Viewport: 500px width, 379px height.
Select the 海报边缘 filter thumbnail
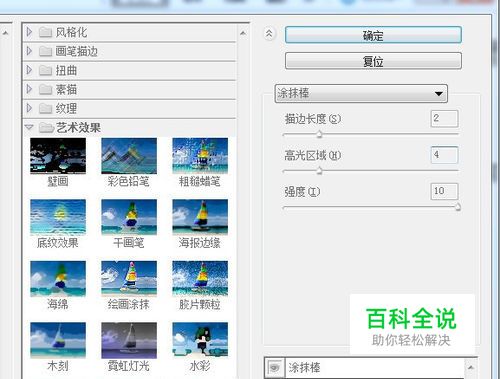pyautogui.click(x=200, y=217)
